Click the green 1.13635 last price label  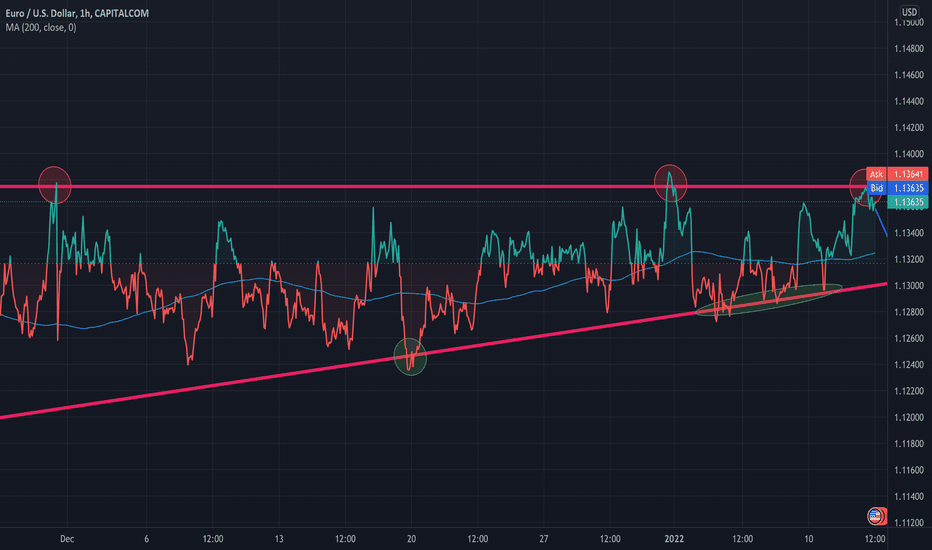click(908, 202)
